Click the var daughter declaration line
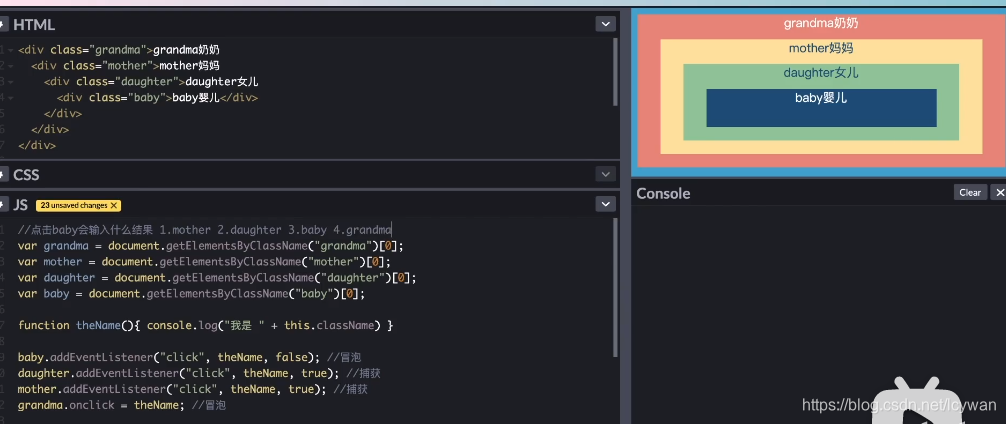Viewport: 1006px width, 424px height. [217, 278]
